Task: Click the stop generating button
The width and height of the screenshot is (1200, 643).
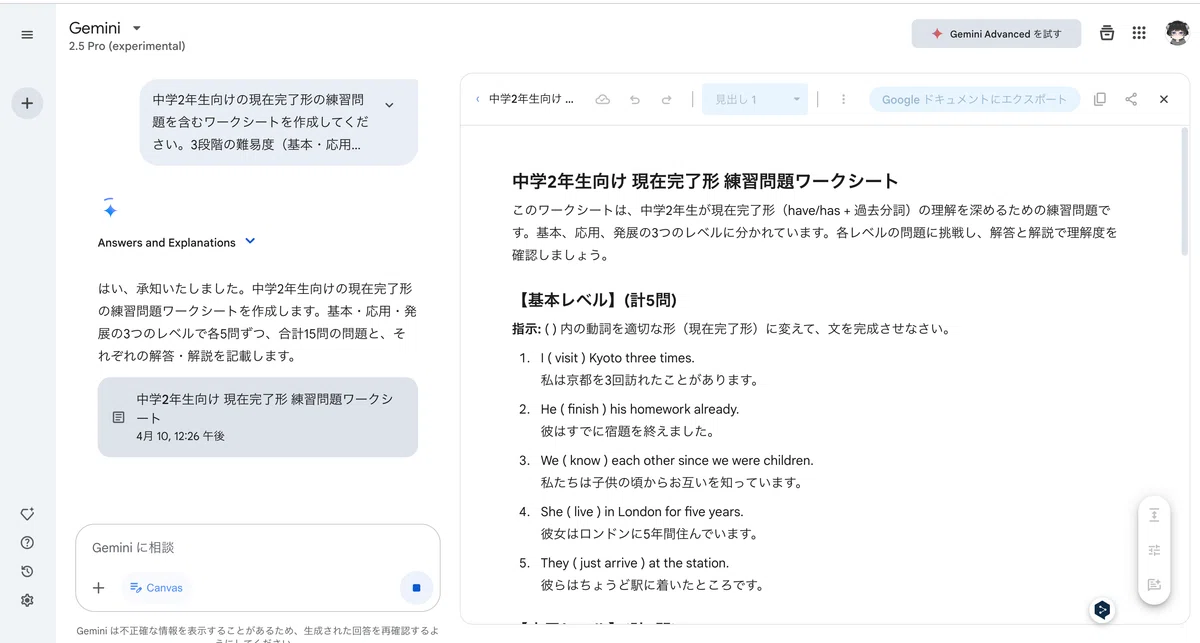Action: coord(416,588)
